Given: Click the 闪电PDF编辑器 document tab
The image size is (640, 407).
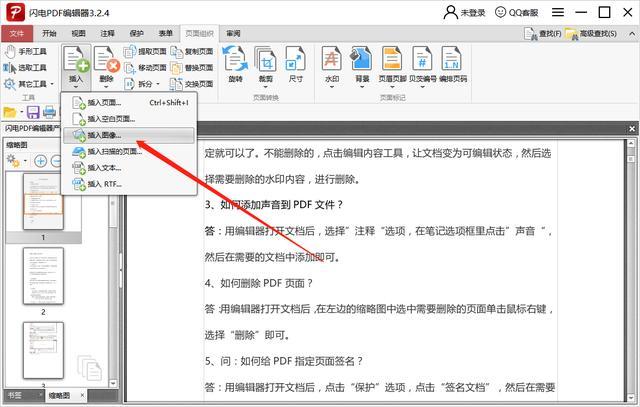Looking at the screenshot, I should tap(32, 128).
